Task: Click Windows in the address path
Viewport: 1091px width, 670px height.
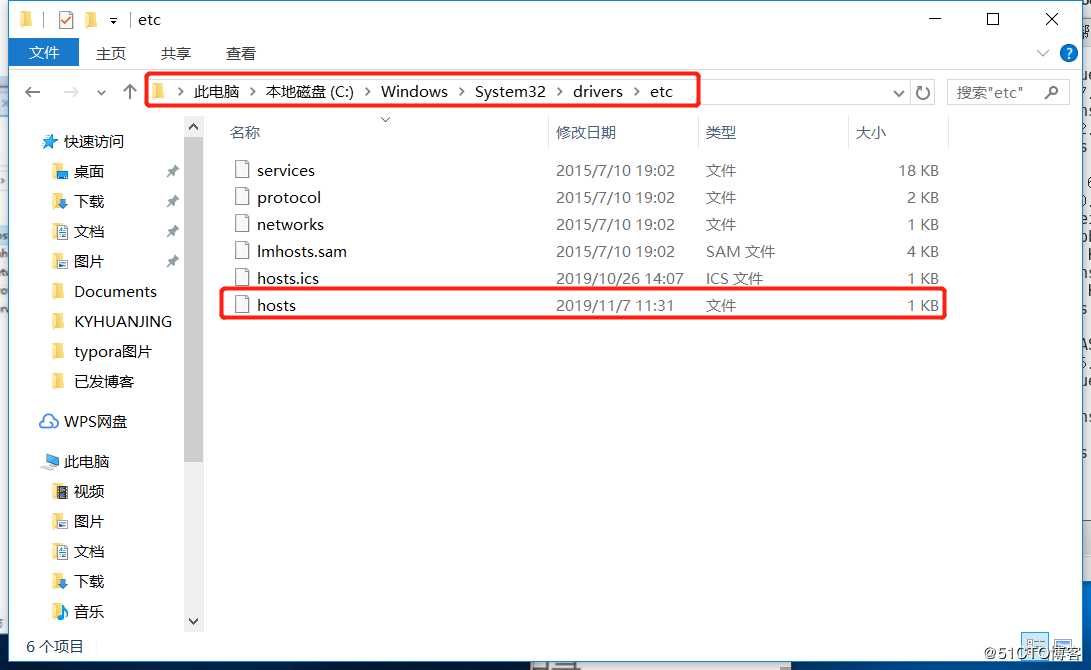Action: point(414,92)
